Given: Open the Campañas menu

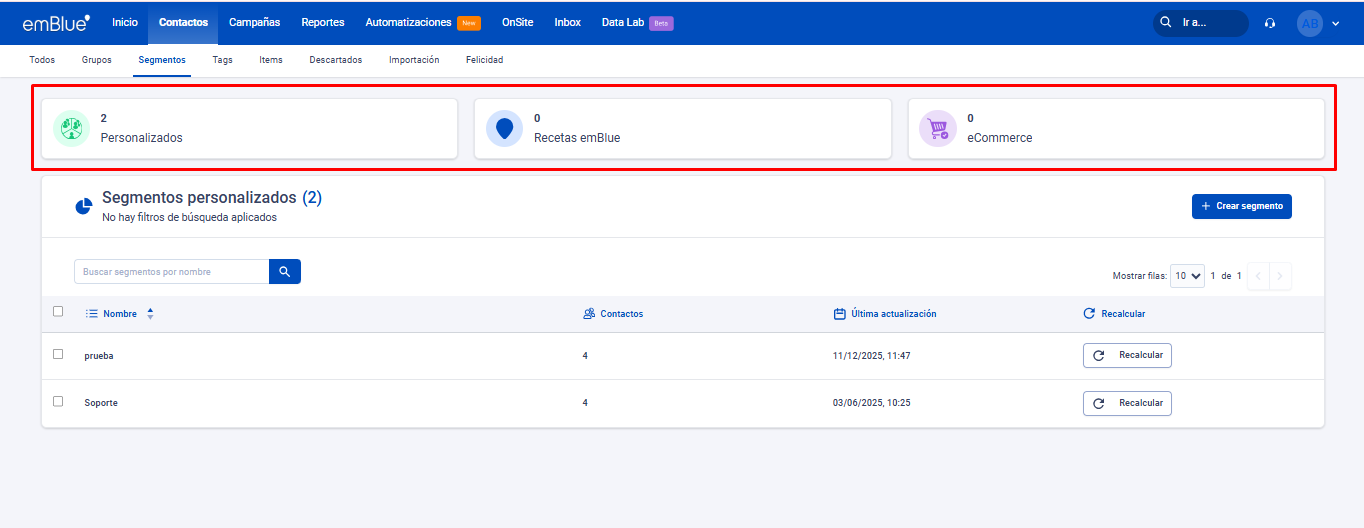Looking at the screenshot, I should (254, 23).
